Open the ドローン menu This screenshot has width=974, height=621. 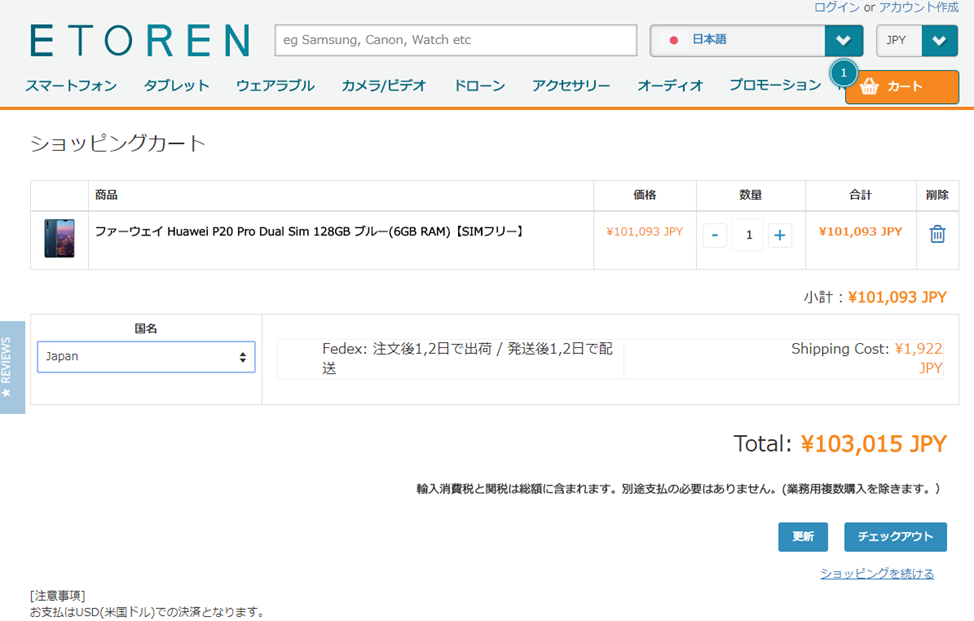pos(480,86)
